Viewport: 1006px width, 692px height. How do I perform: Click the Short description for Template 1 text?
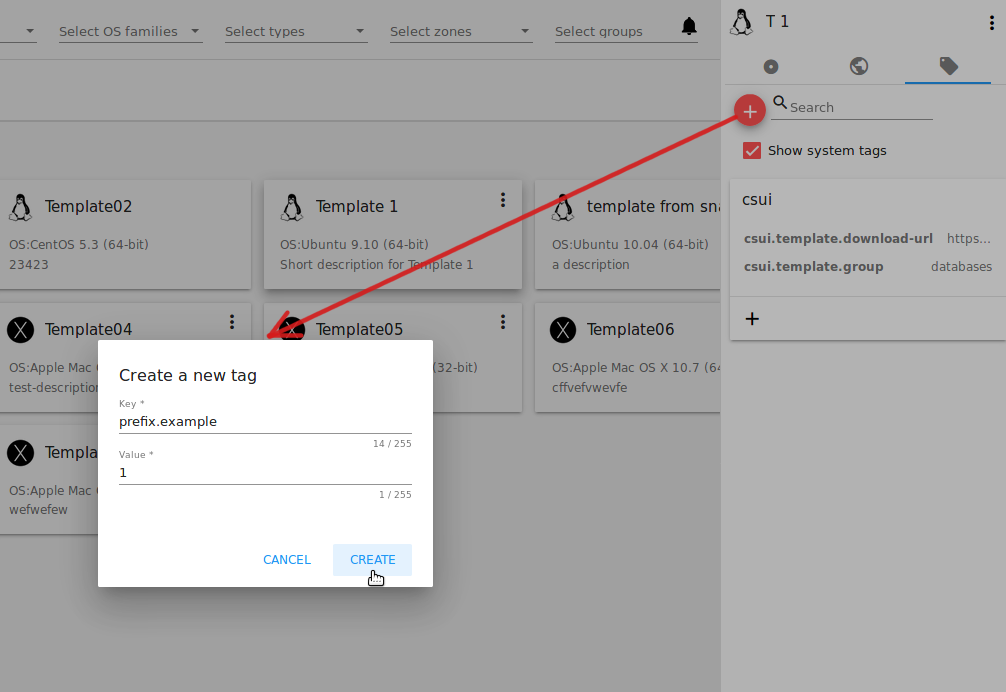point(377,265)
